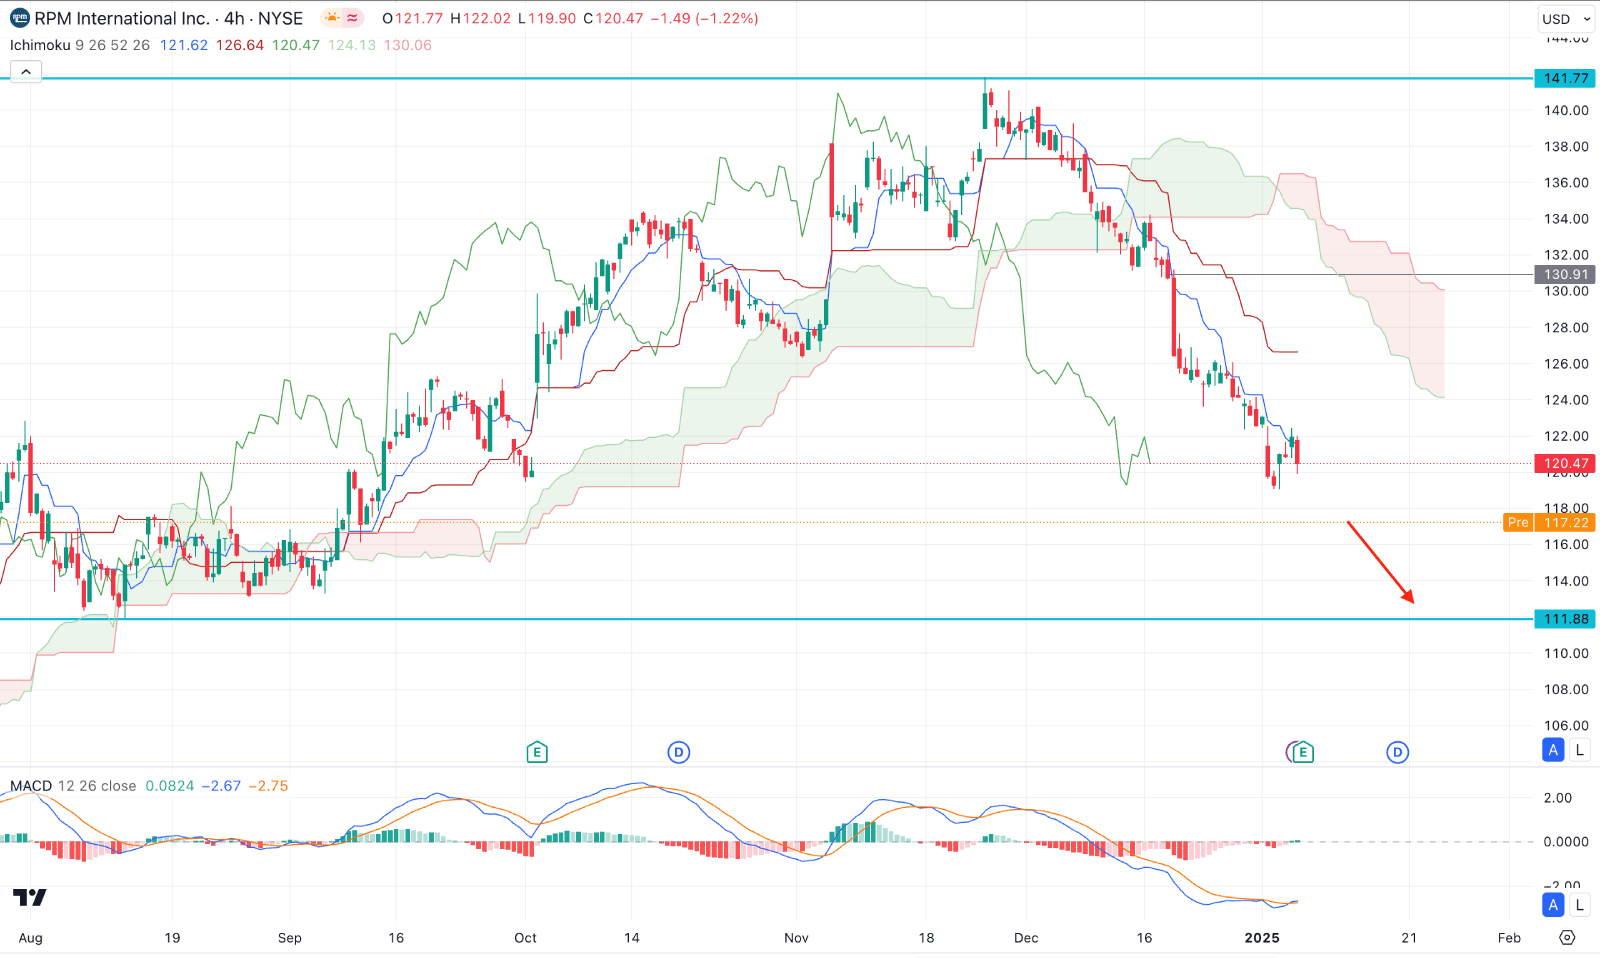Viewport: 1600px width, 958px height.
Task: Click the Ichimoku span value 130.06
Action: pyautogui.click(x=408, y=45)
